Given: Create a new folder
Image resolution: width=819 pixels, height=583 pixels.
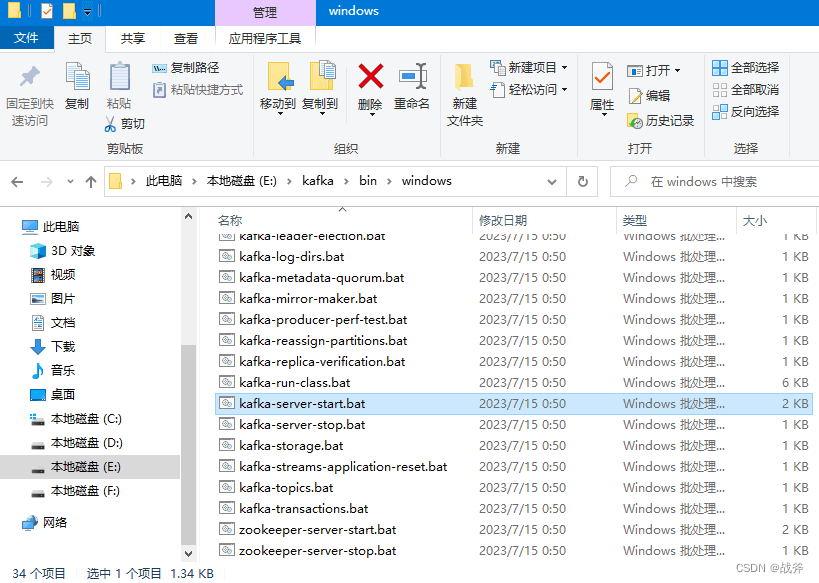Looking at the screenshot, I should pos(465,95).
